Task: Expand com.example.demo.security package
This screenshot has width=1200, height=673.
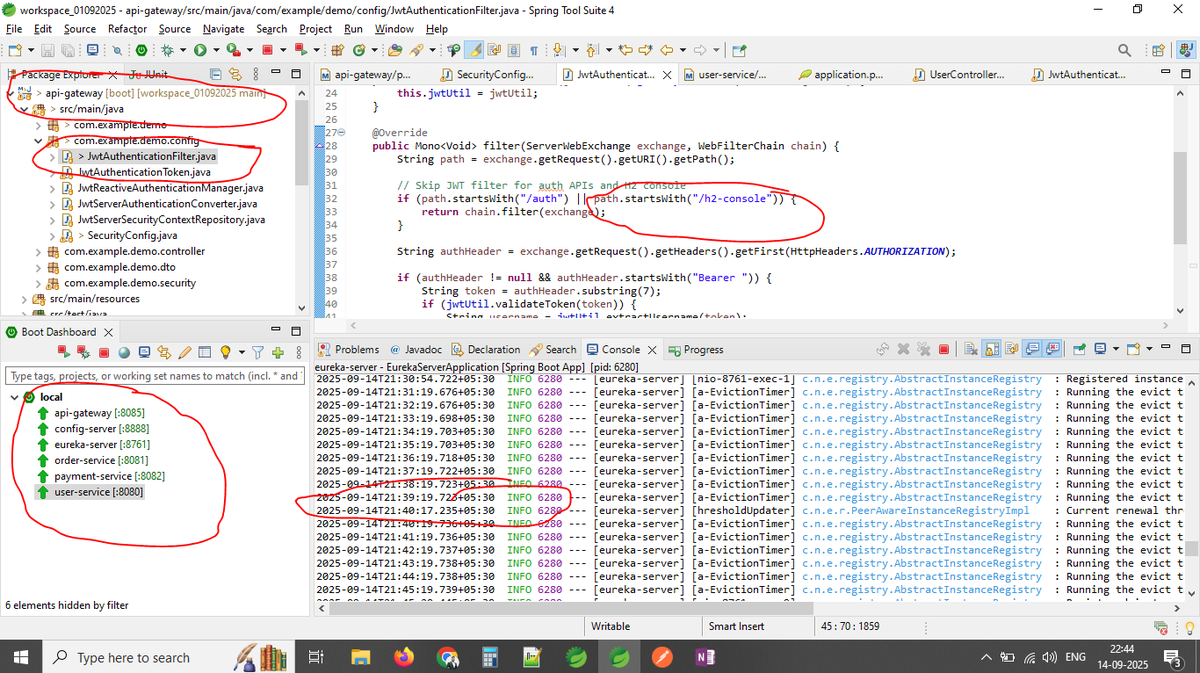Action: pyautogui.click(x=38, y=283)
